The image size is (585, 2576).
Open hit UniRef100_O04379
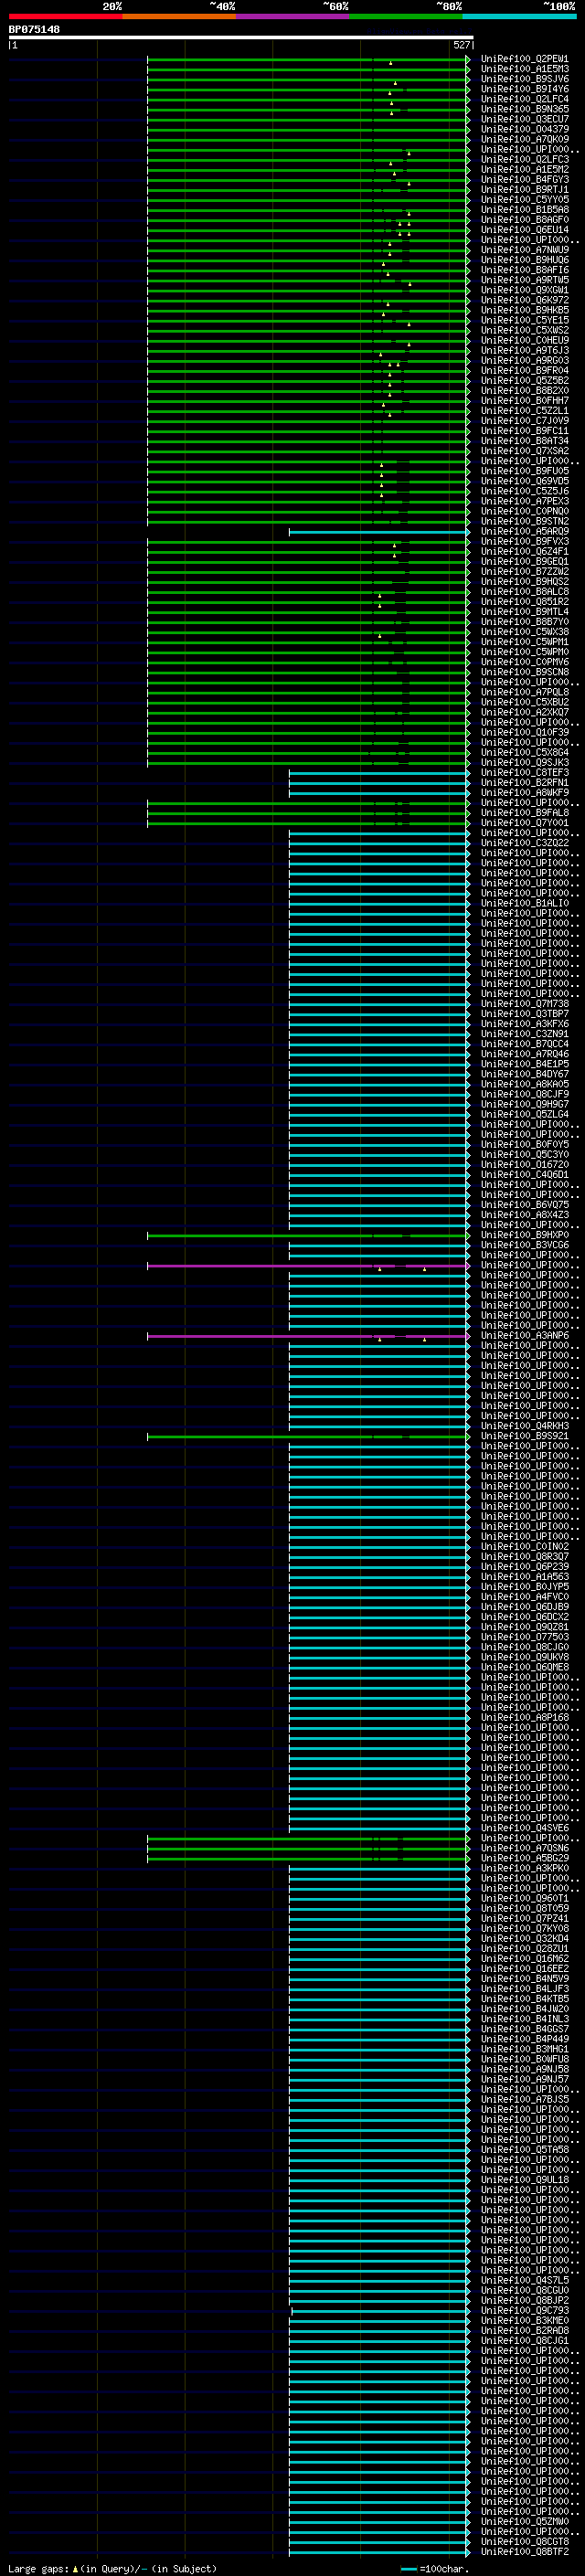[x=524, y=130]
